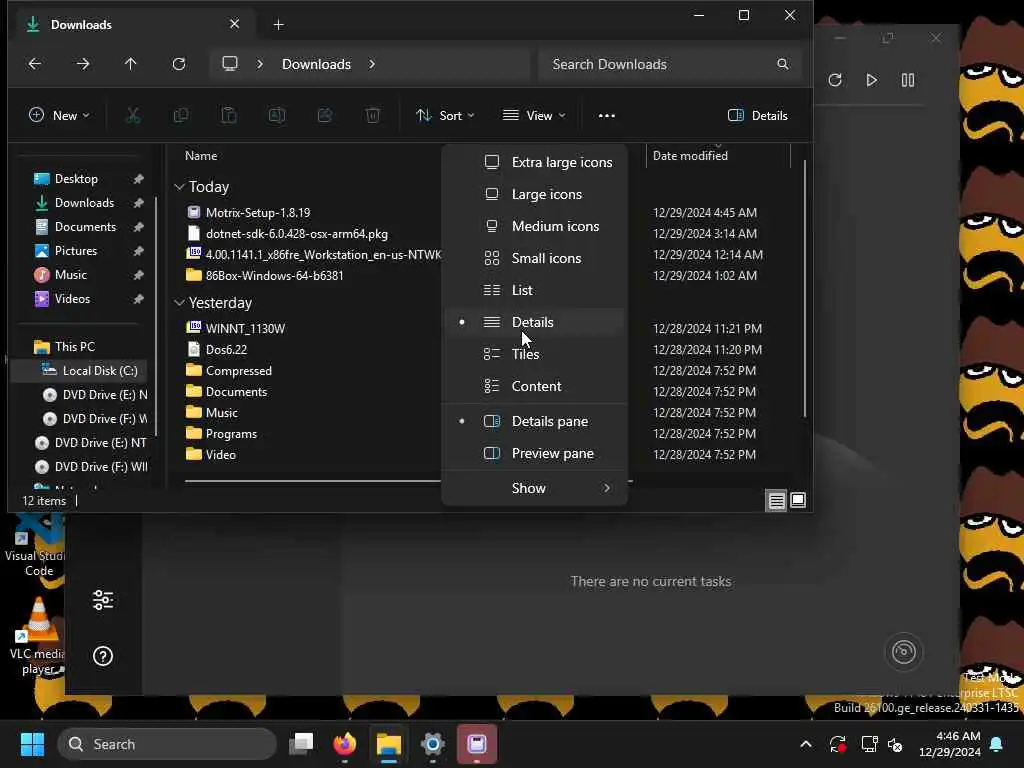Screen dimensions: 1024x768
Task: Open Motrix help question icon
Action: click(103, 656)
